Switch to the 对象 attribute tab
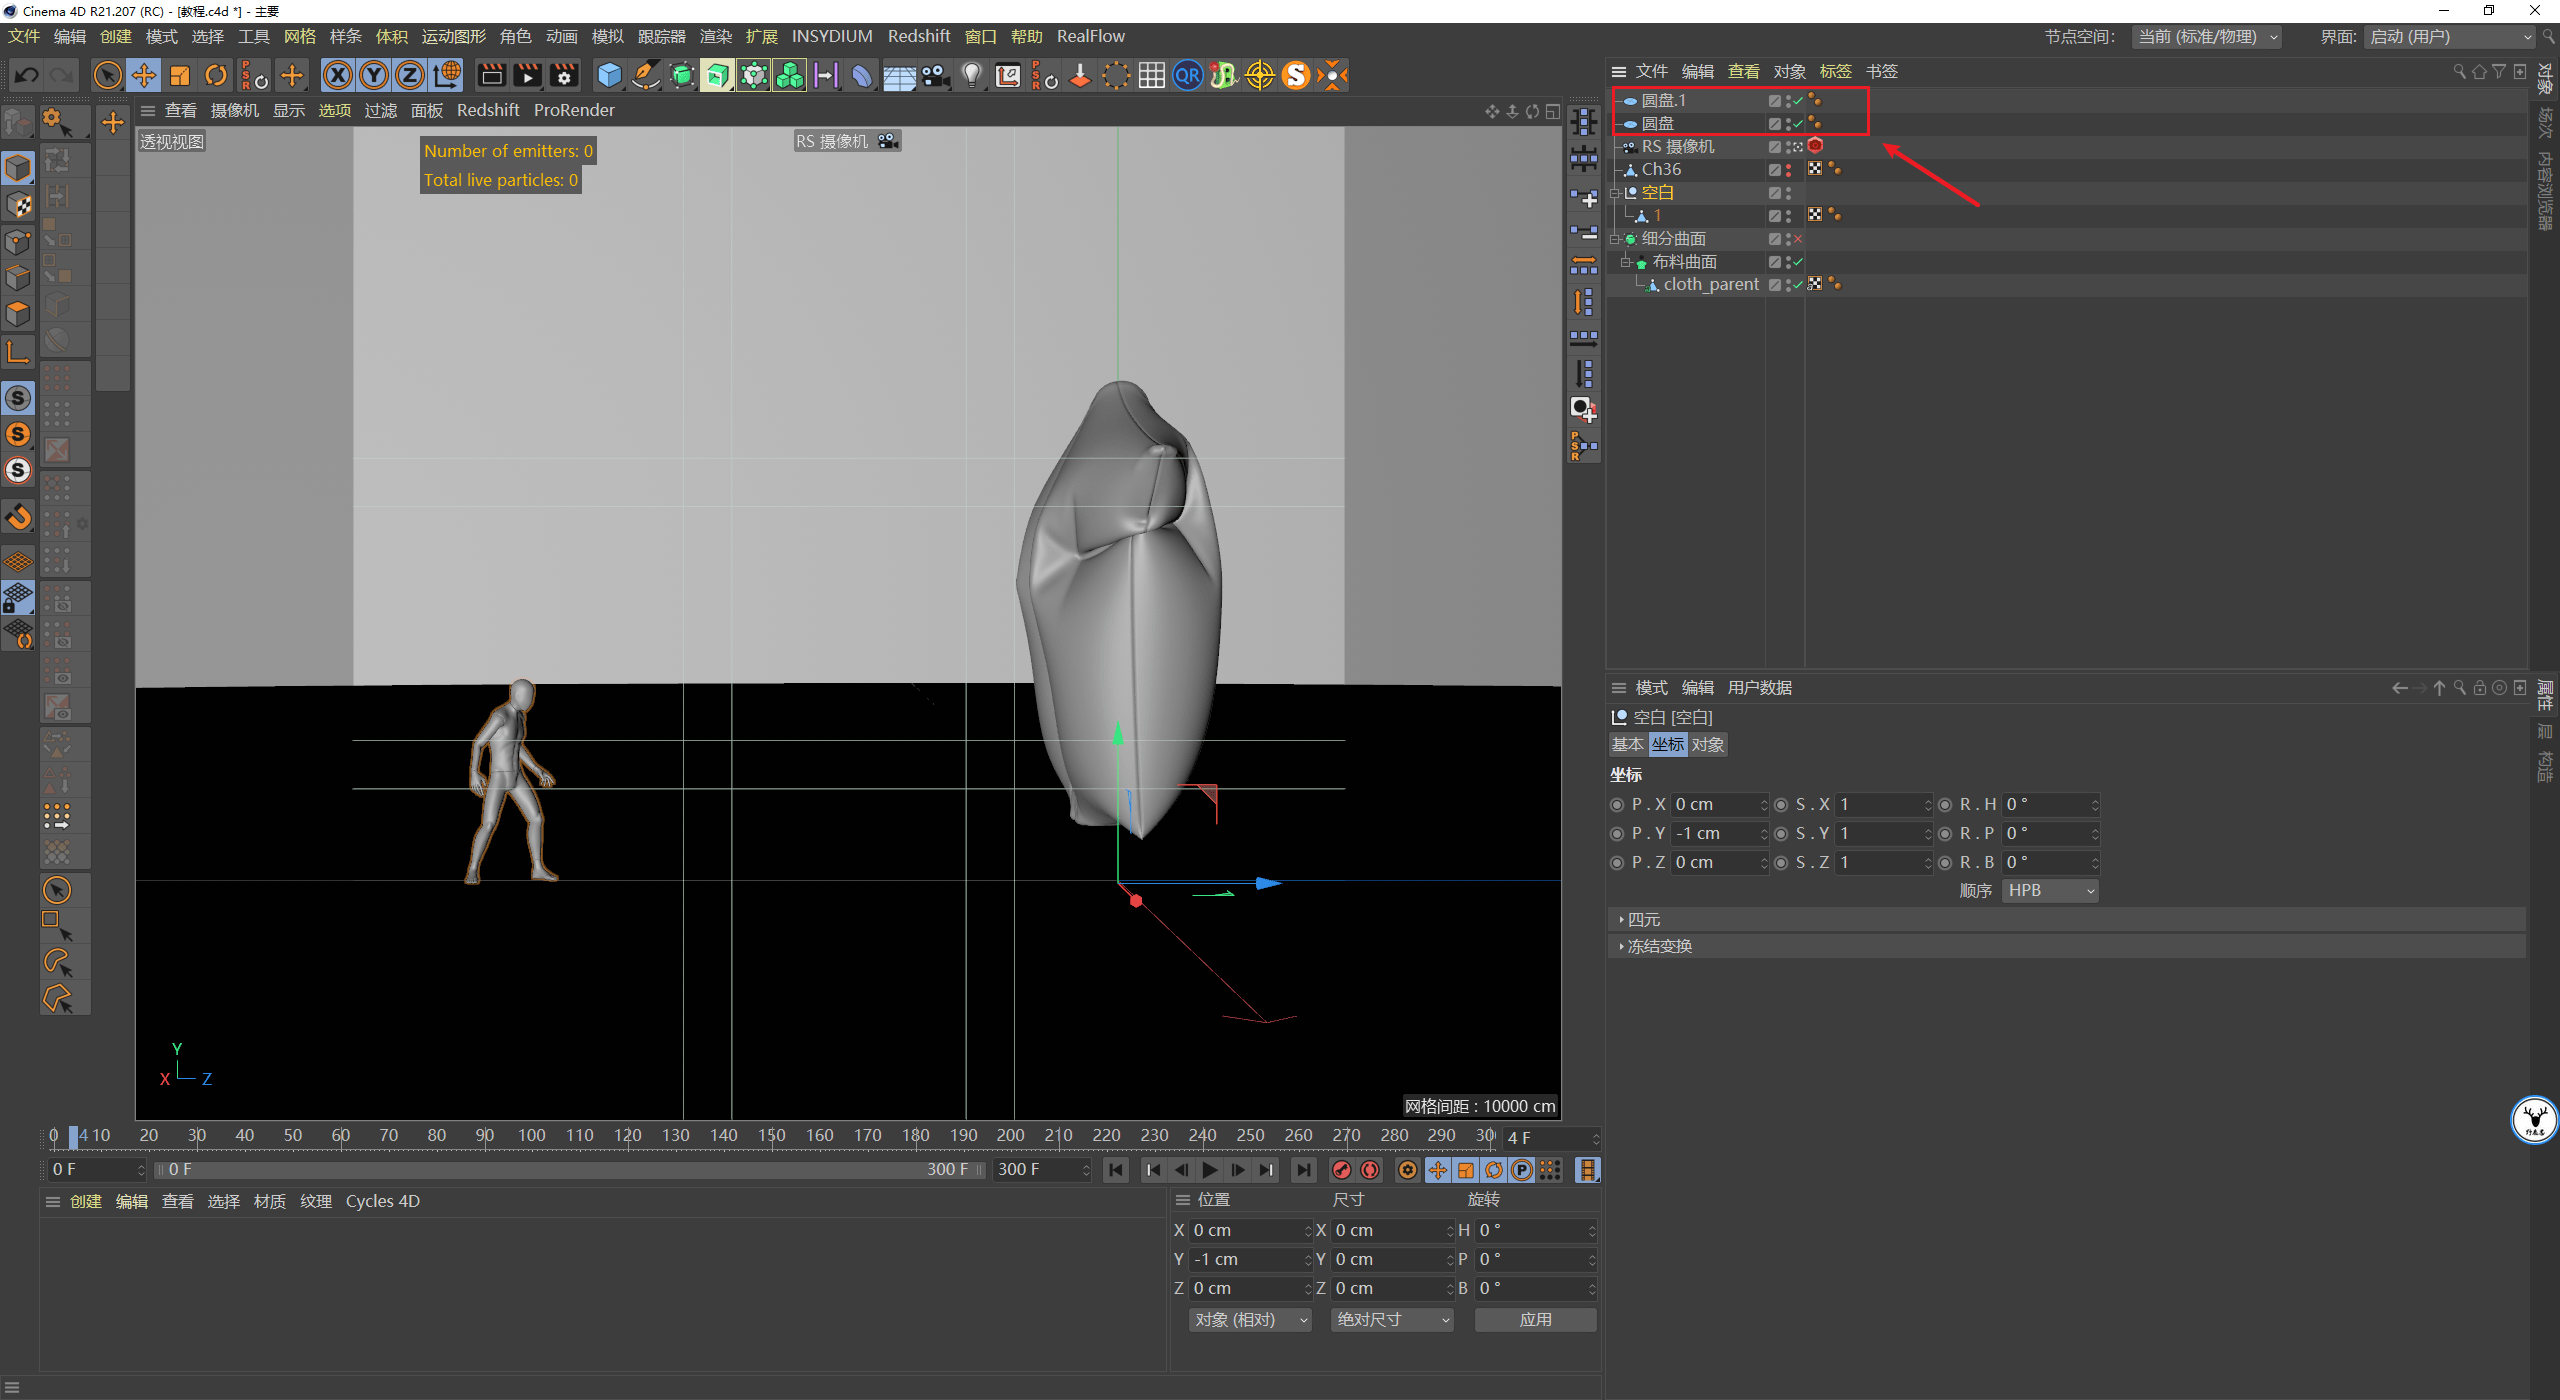Viewport: 2560px width, 1400px height. click(1708, 745)
